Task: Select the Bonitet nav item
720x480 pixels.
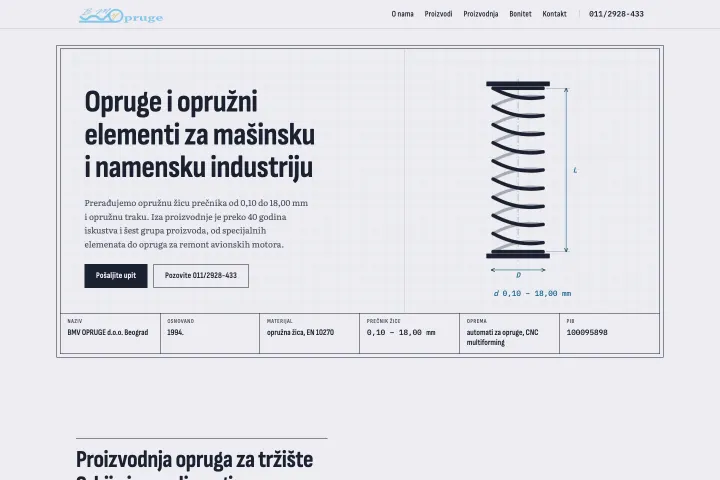Action: (520, 14)
